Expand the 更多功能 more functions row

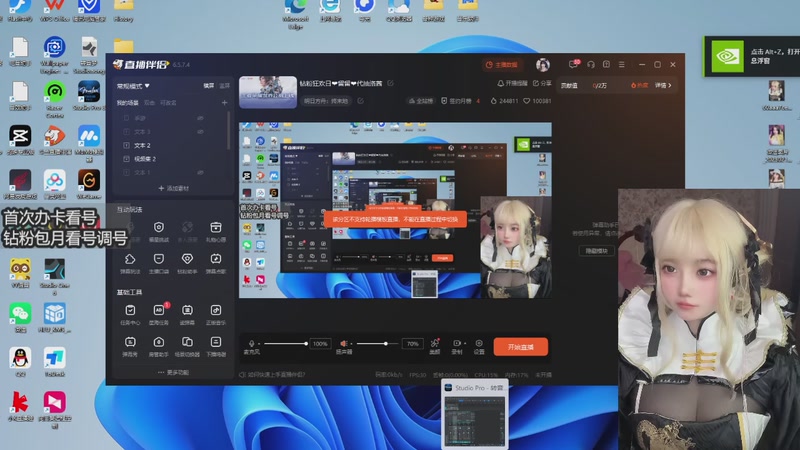pyautogui.click(x=173, y=372)
